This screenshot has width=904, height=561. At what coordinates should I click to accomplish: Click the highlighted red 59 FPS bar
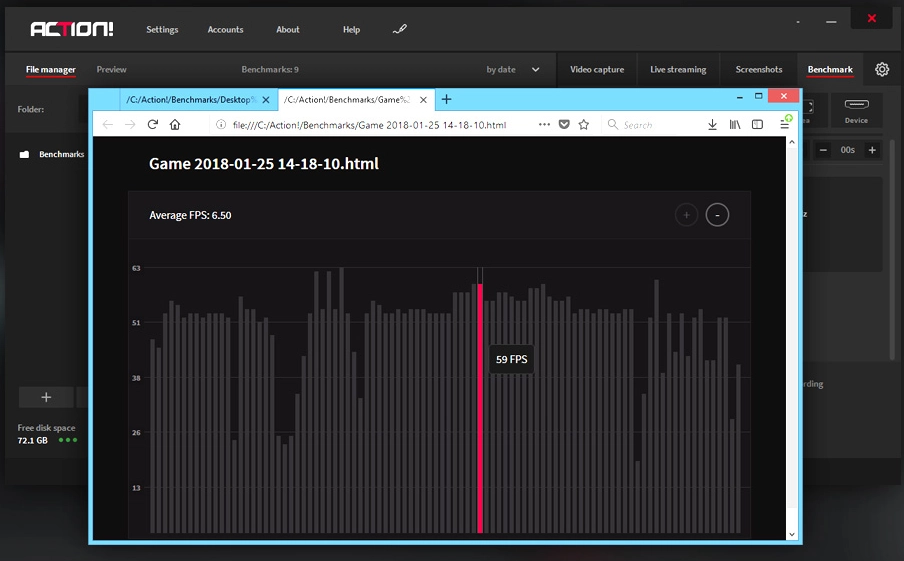coord(480,408)
